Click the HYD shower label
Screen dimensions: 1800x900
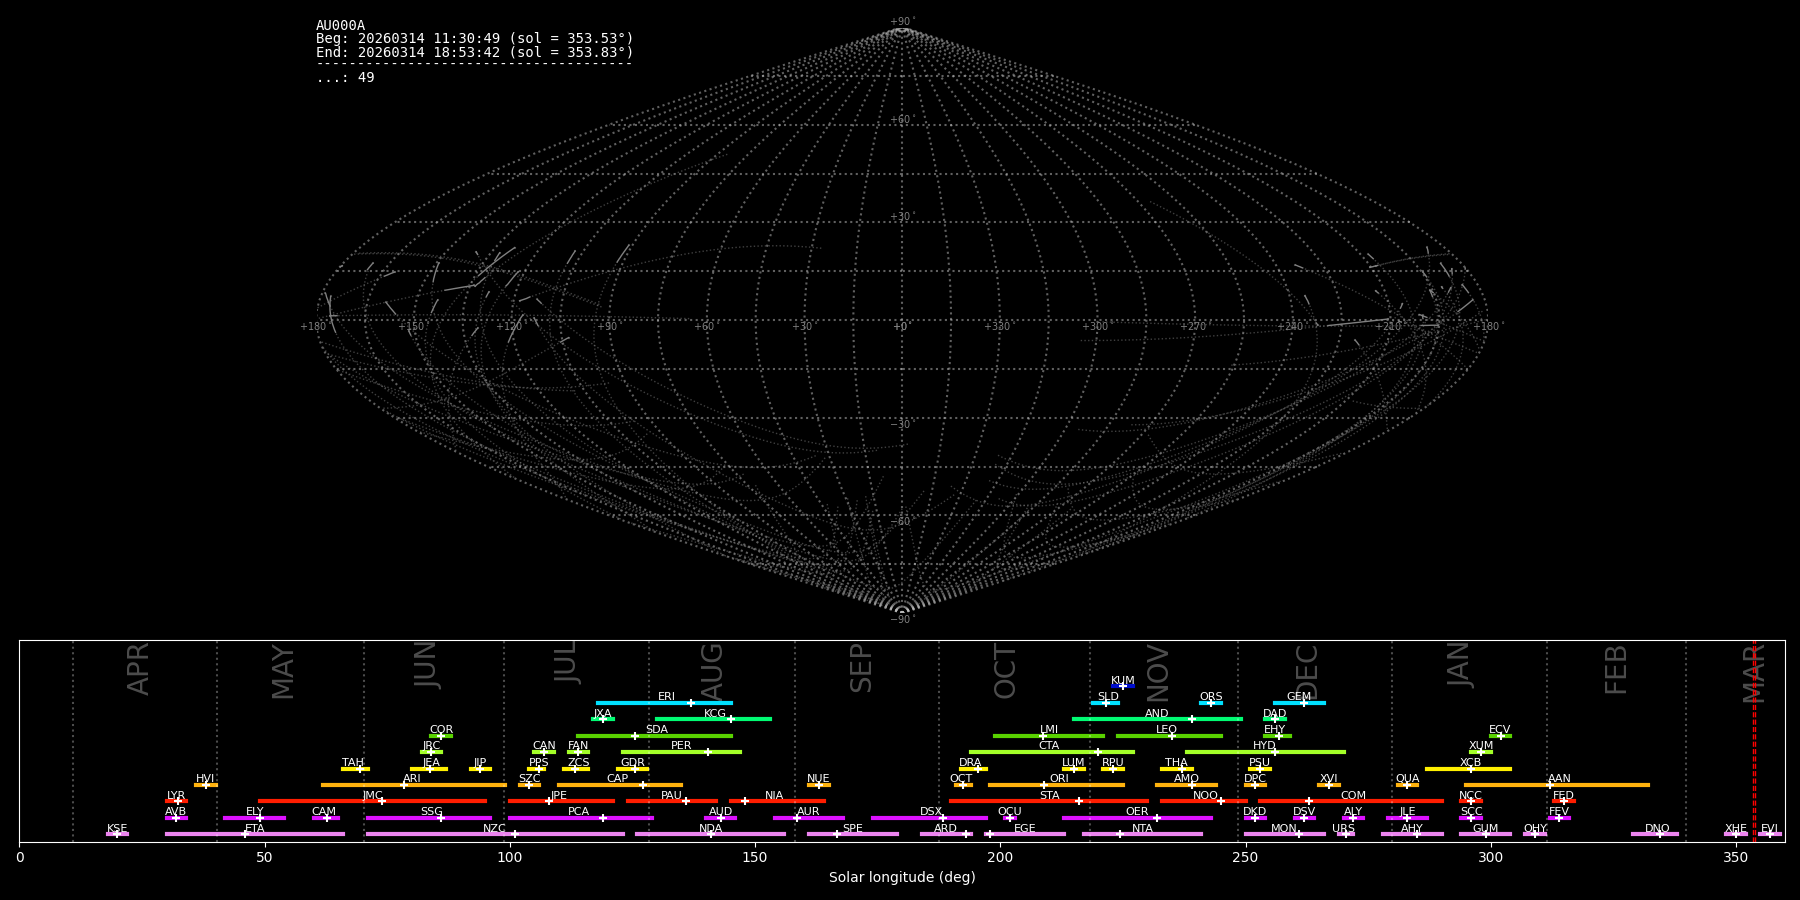coord(1264,746)
